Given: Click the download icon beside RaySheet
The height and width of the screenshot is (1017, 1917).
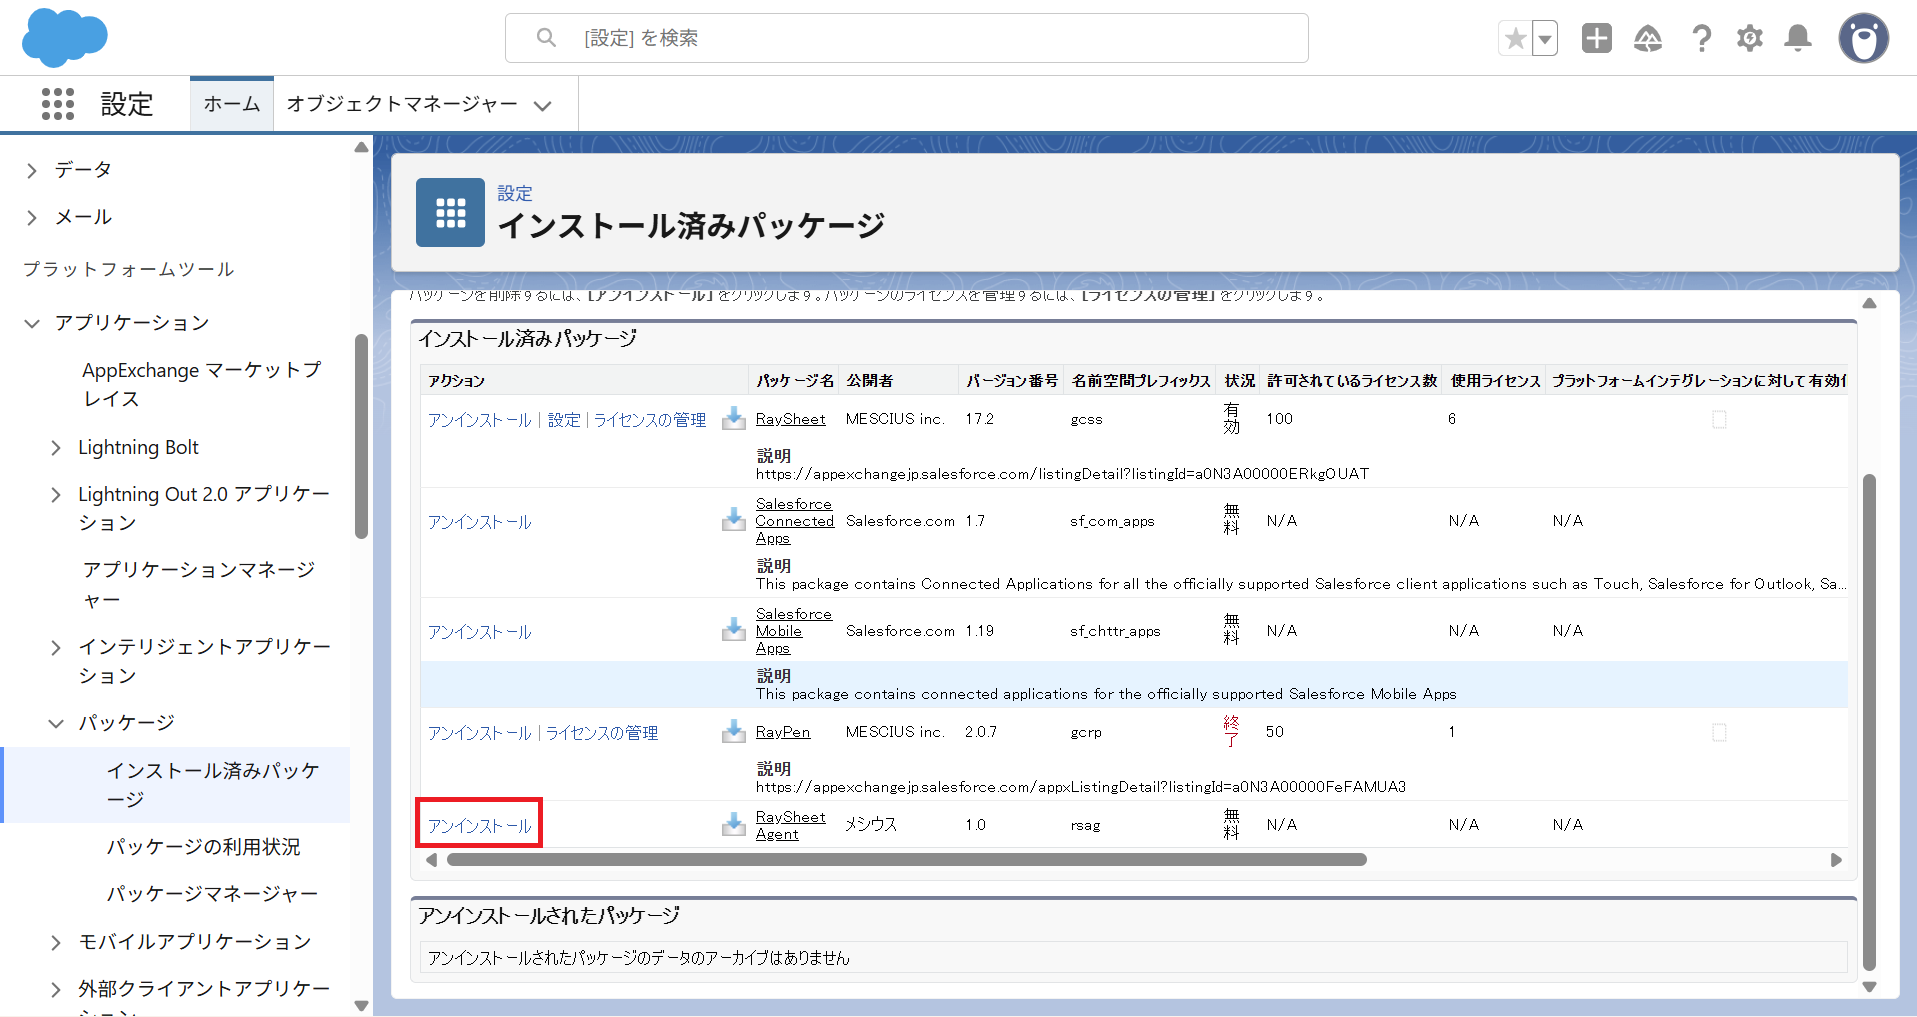Looking at the screenshot, I should (734, 419).
